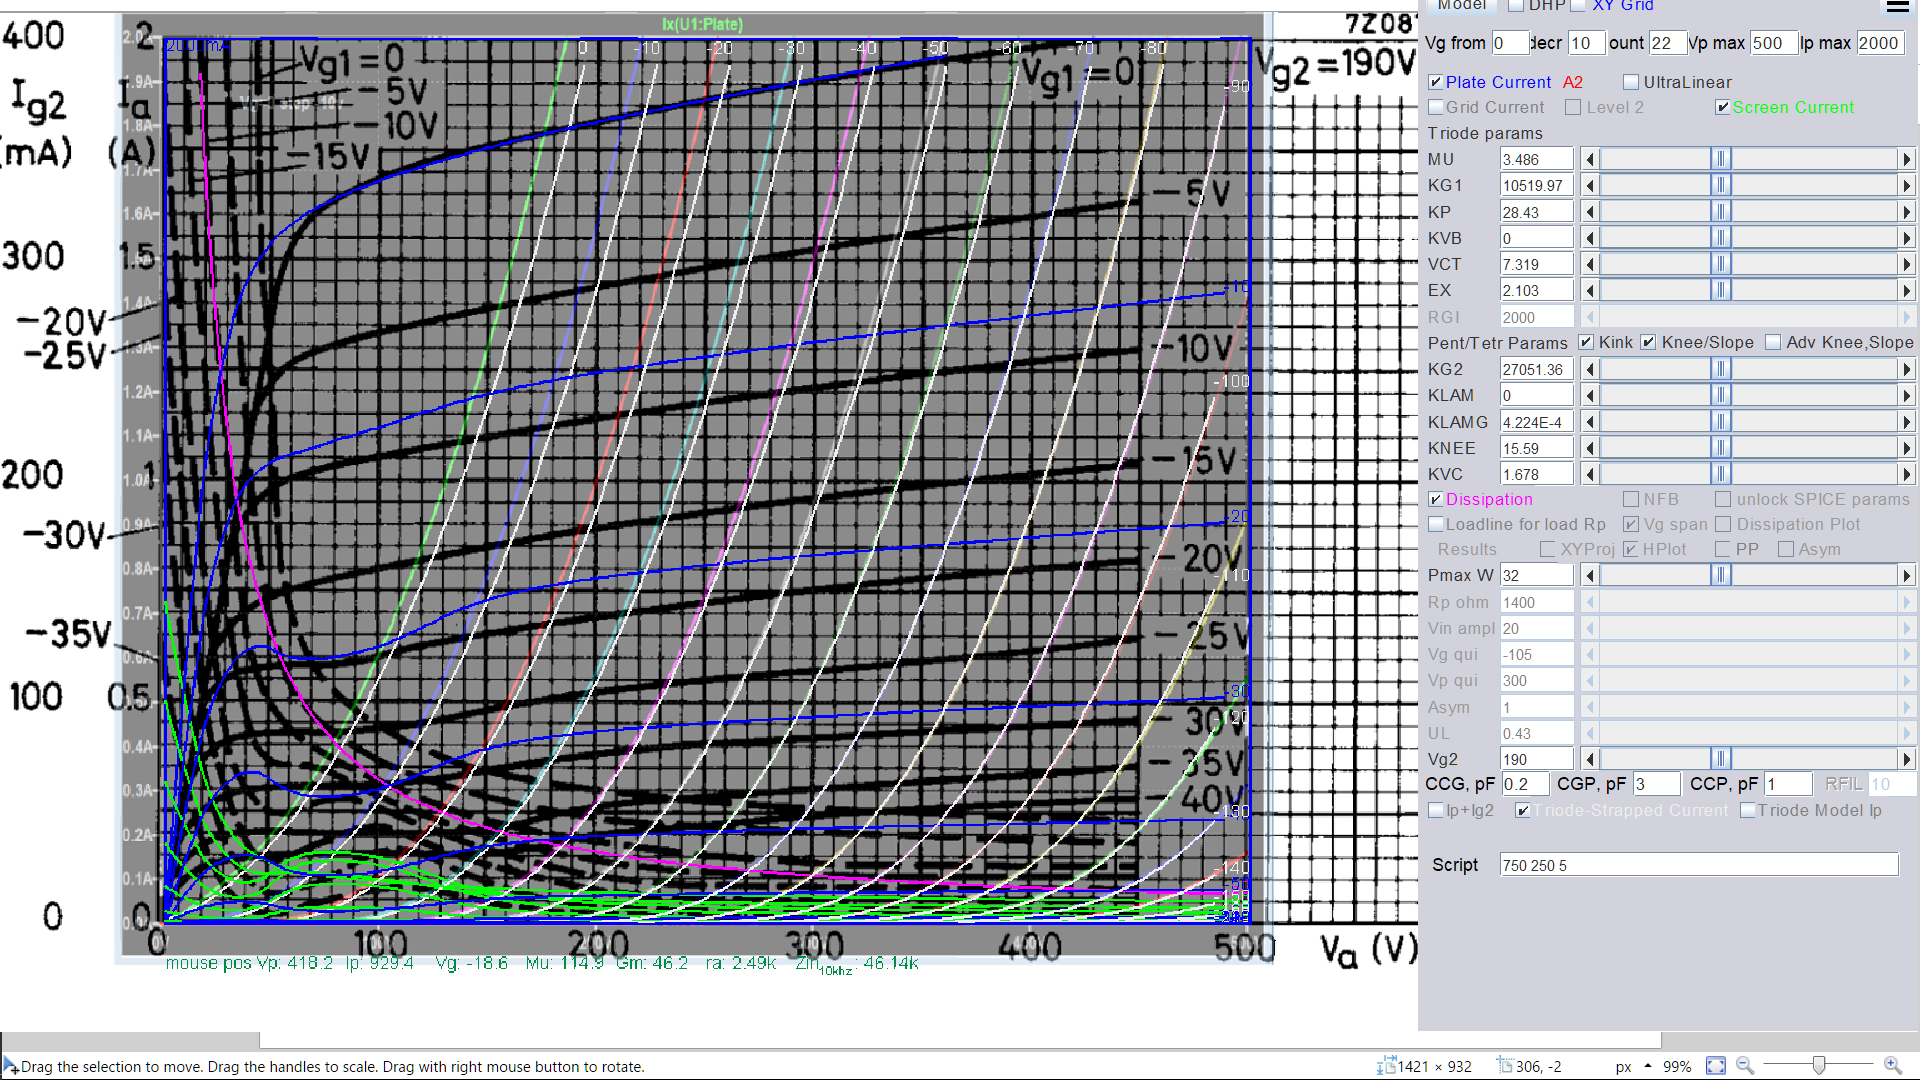Click the Pmax W slider right arrow
Viewport: 1920px width, 1080px height.
click(1906, 575)
